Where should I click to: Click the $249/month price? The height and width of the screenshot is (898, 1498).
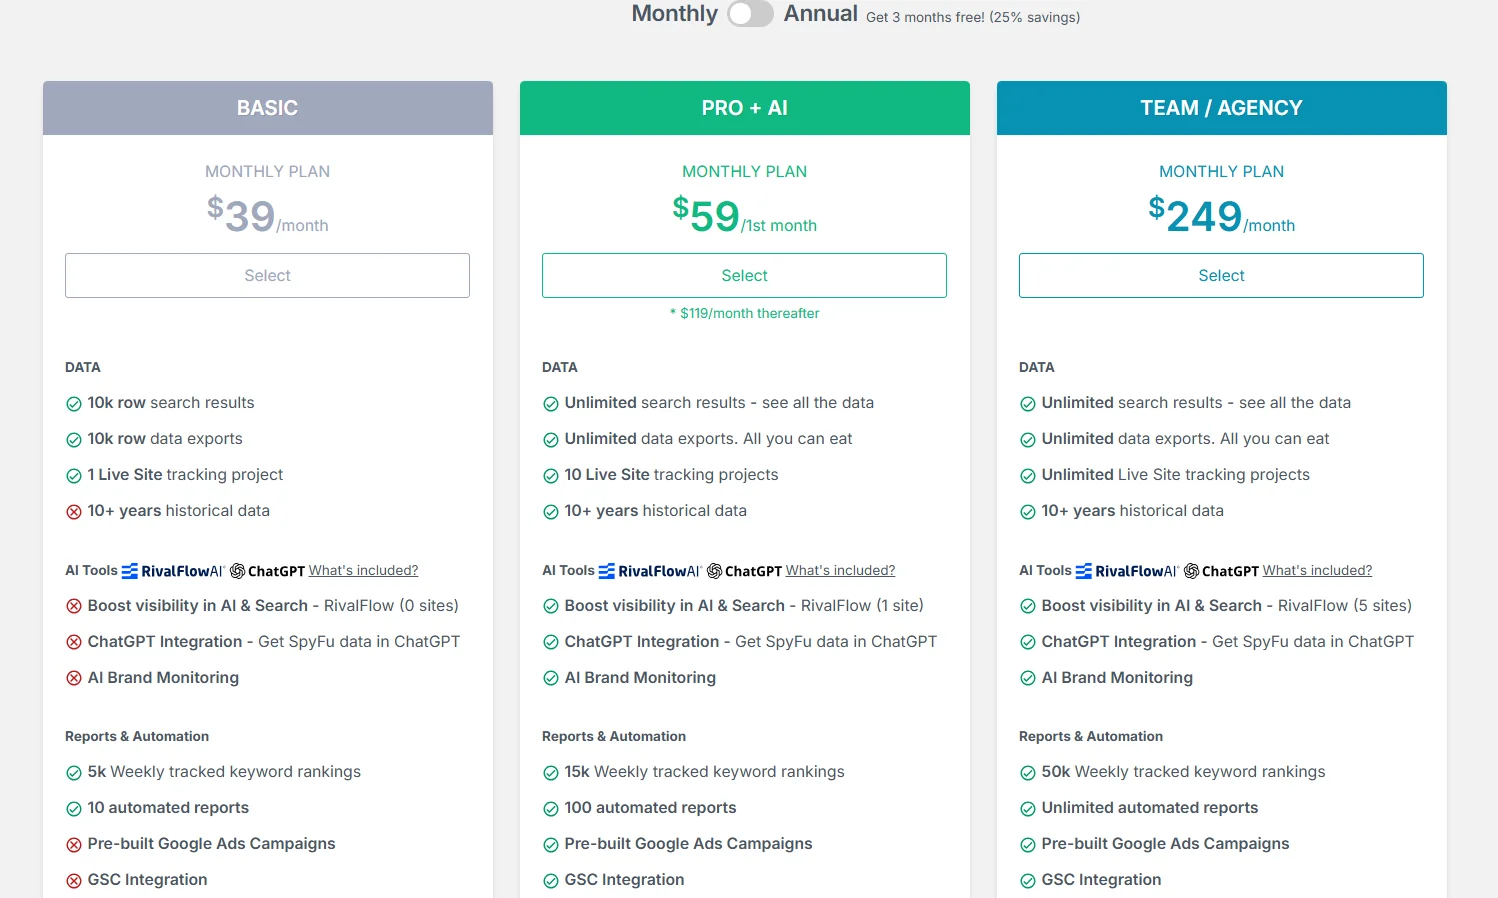point(1221,215)
